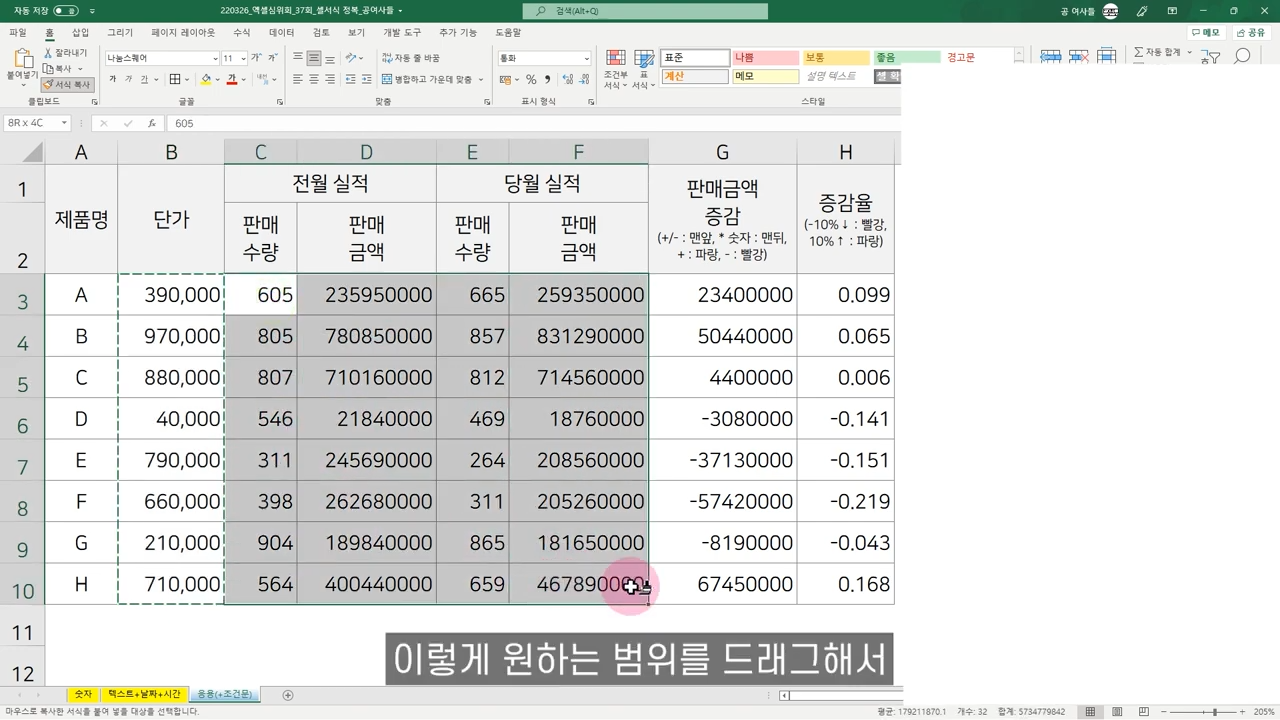Toggle 자동 줄 바꿈 wrap text
The height and width of the screenshot is (720, 1280).
(x=411, y=58)
